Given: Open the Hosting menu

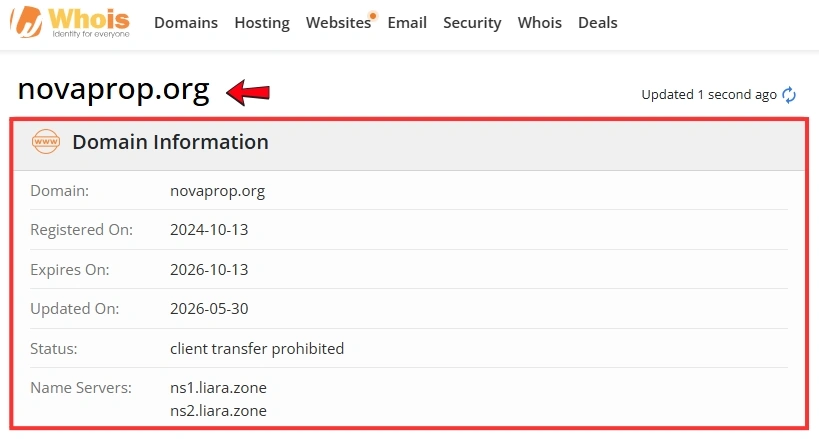Looking at the screenshot, I should (262, 22).
